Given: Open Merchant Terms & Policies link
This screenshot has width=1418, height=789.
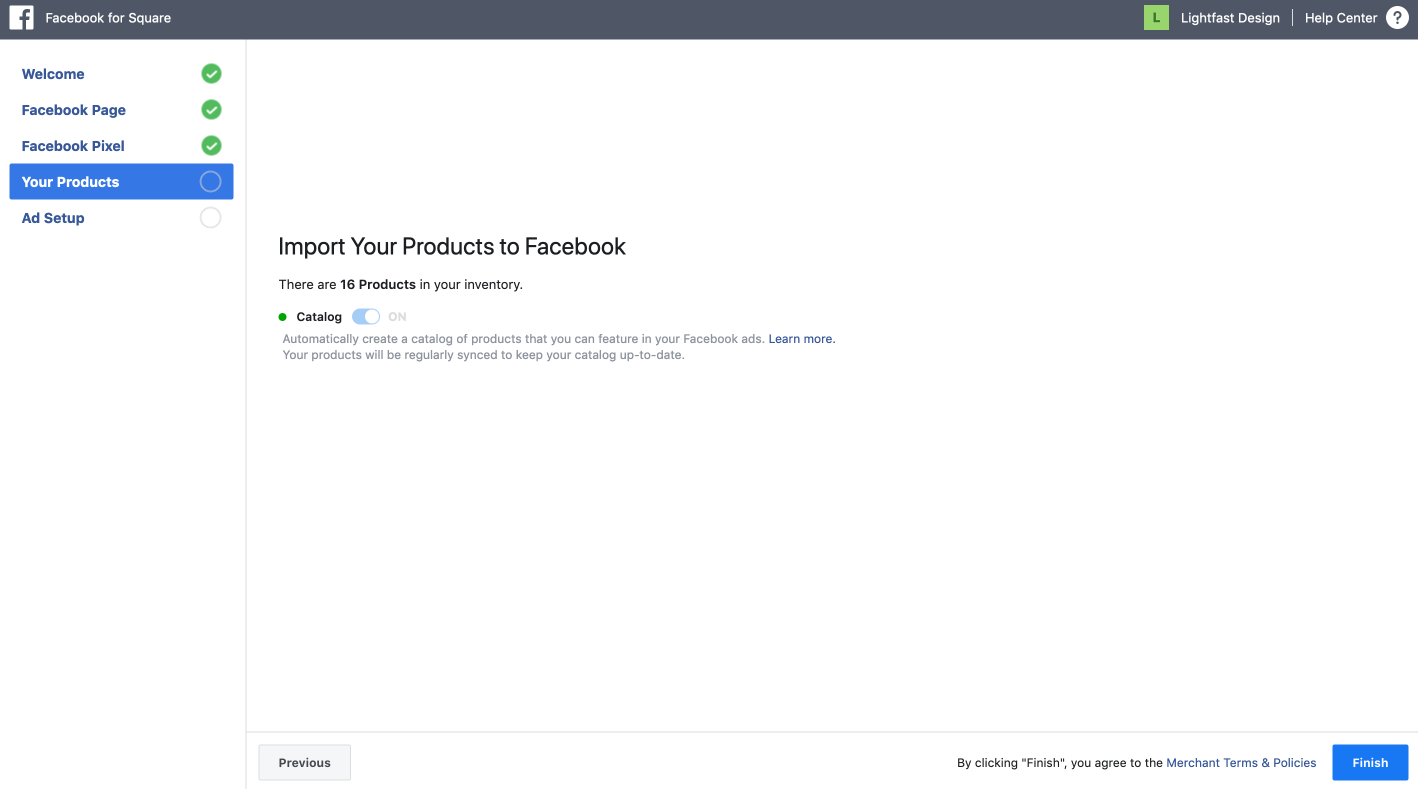Looking at the screenshot, I should pos(1241,763).
